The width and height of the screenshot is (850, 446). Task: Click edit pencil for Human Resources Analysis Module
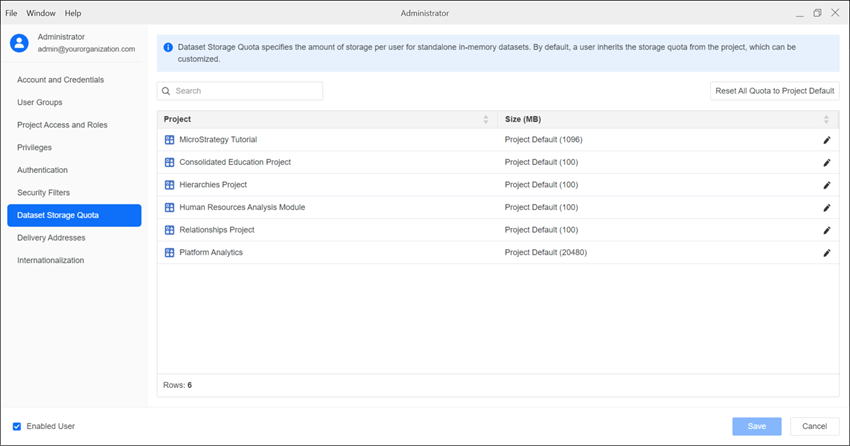pyautogui.click(x=827, y=208)
